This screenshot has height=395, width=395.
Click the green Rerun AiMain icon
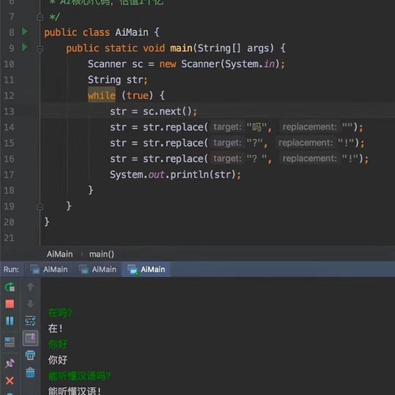10,287
